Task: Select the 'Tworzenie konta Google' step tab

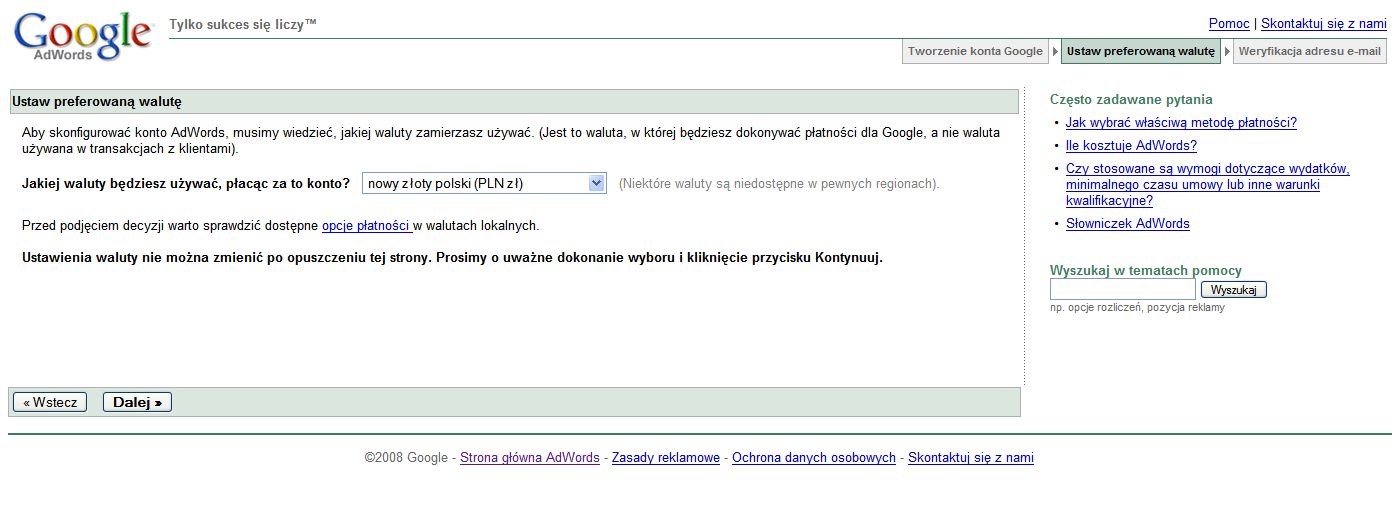Action: pyautogui.click(x=975, y=52)
